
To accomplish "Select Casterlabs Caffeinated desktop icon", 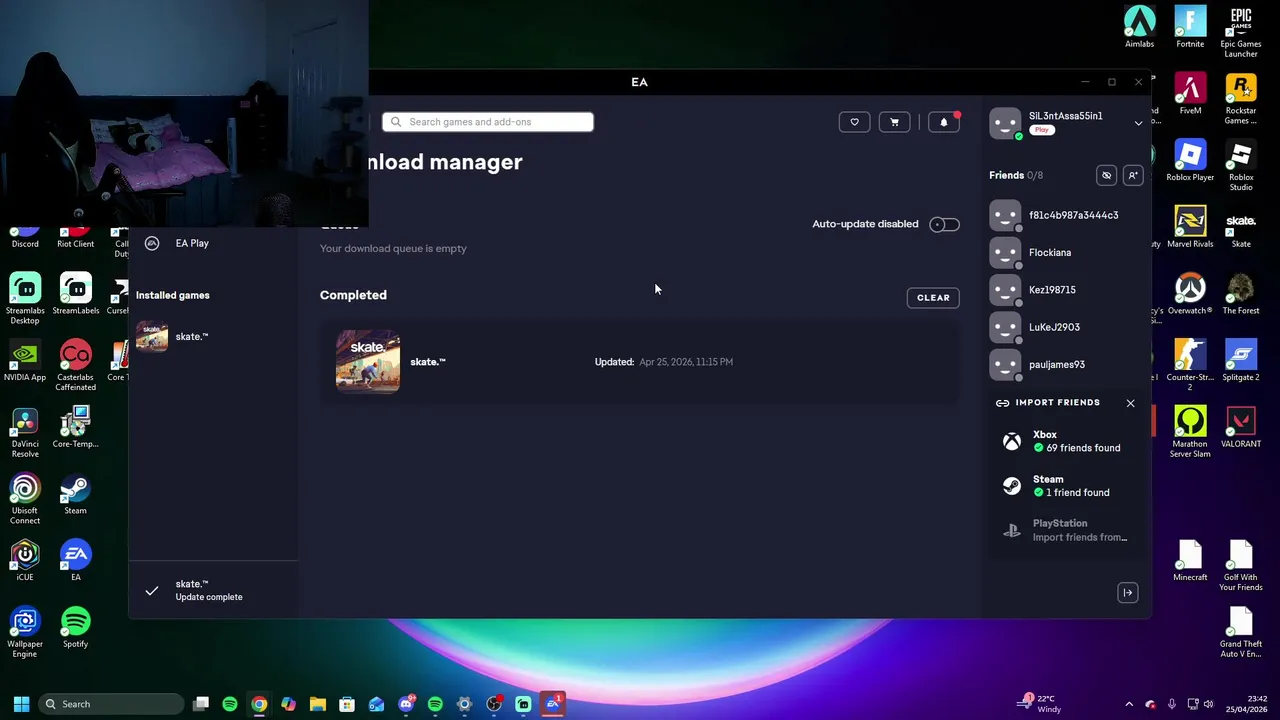I will 75,365.
